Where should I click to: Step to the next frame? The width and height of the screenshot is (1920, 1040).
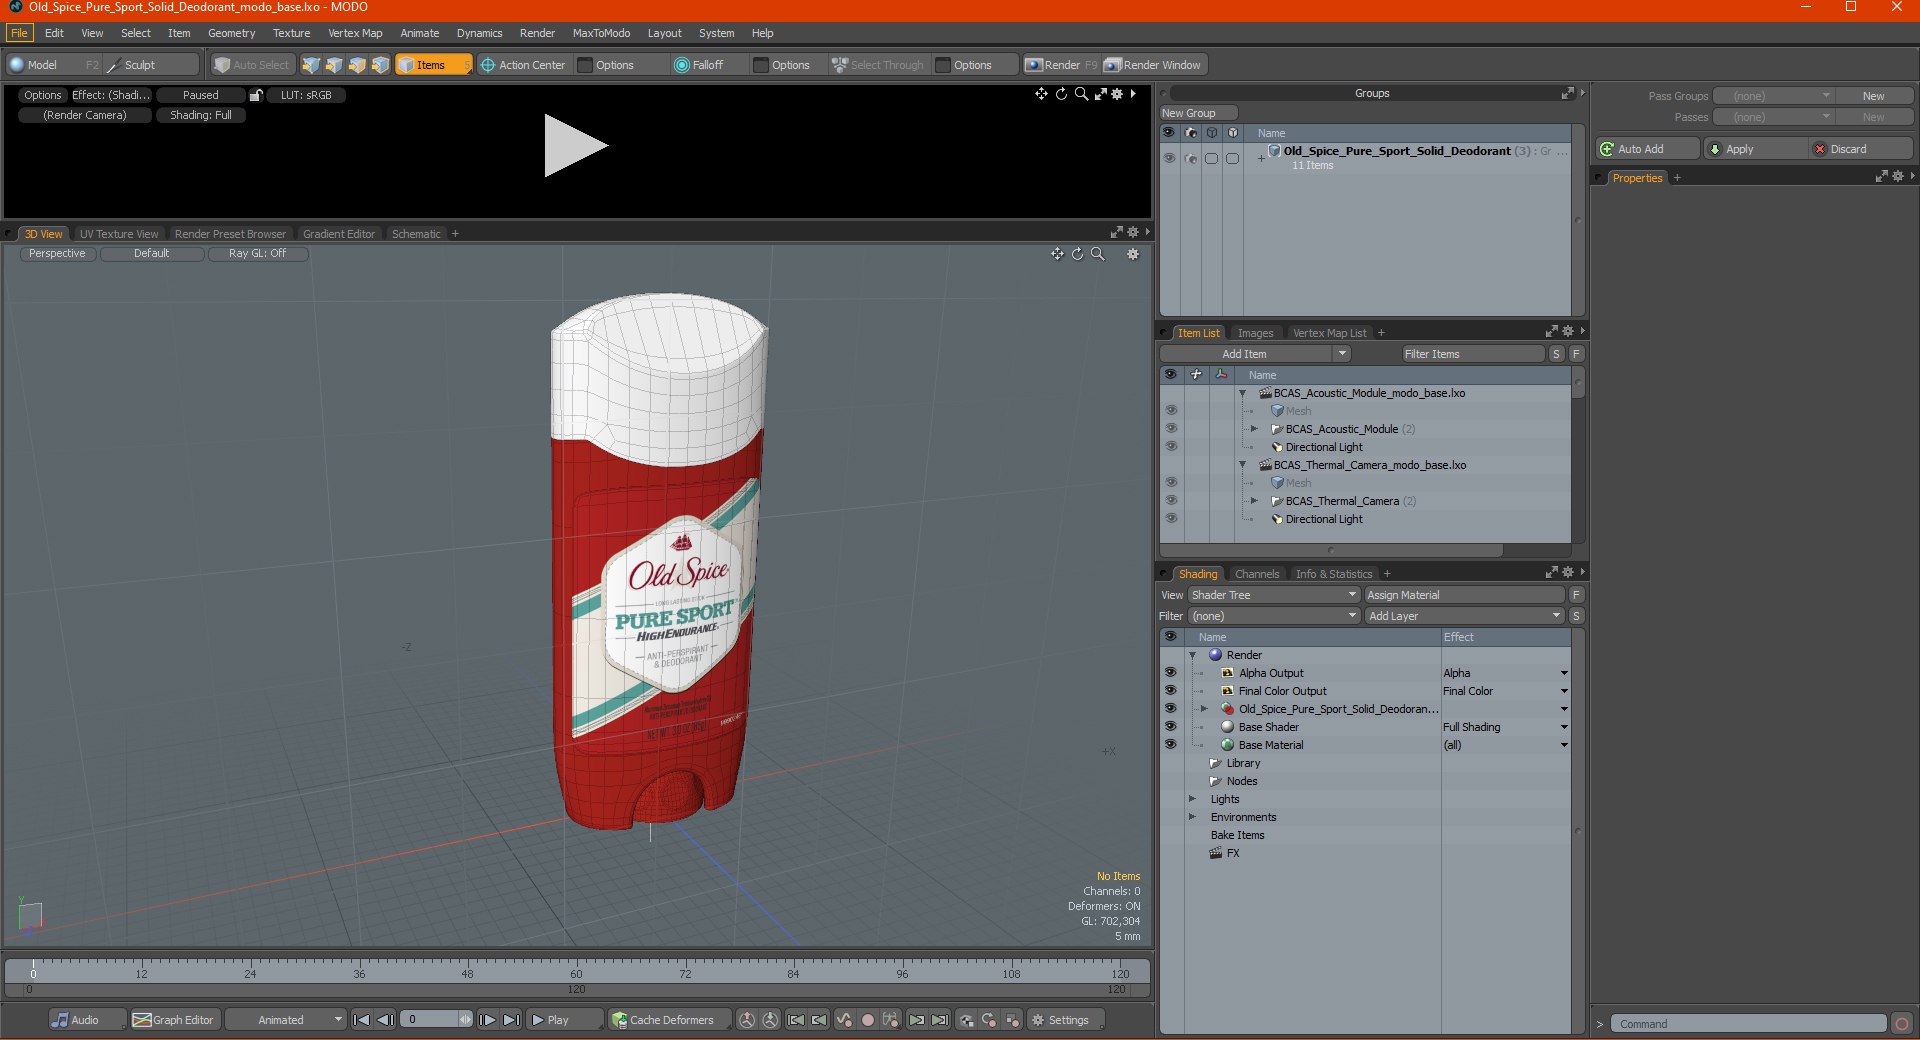point(487,1020)
